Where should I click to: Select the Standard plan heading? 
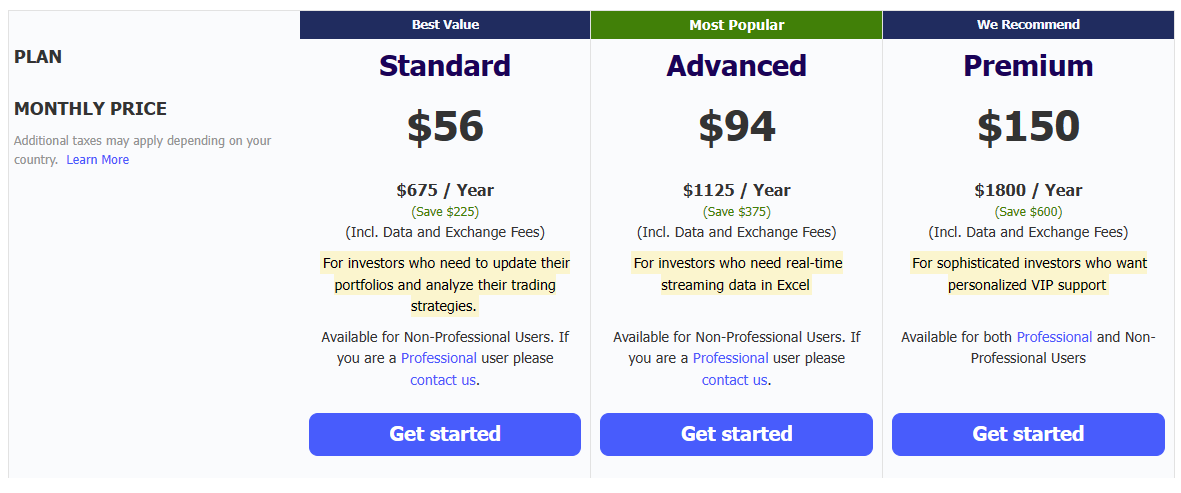click(x=445, y=66)
